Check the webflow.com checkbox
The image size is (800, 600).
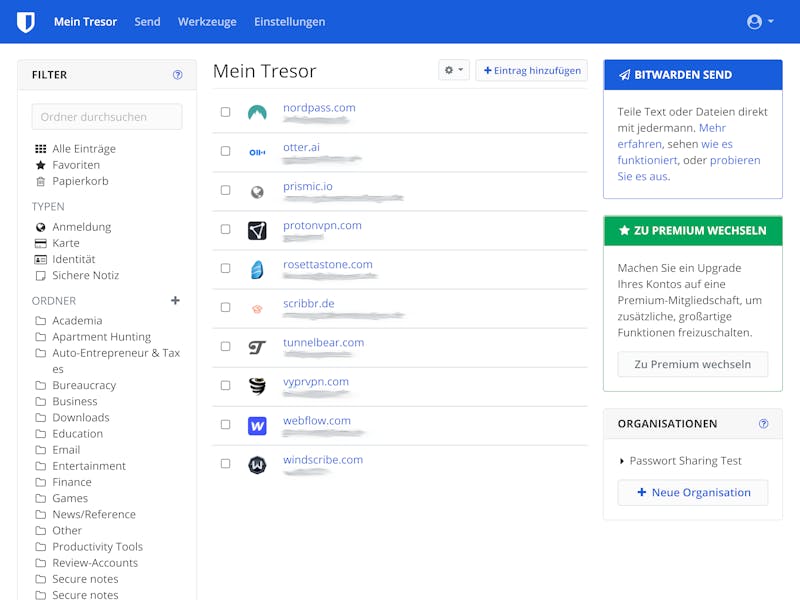(x=225, y=424)
